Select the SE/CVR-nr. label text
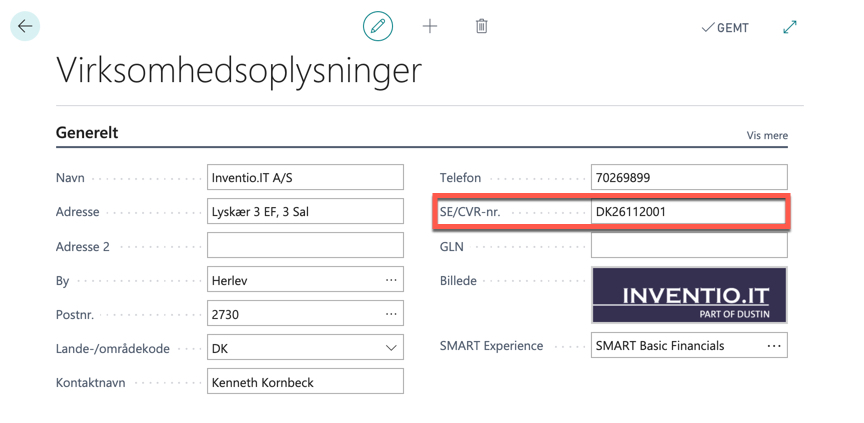 (470, 212)
